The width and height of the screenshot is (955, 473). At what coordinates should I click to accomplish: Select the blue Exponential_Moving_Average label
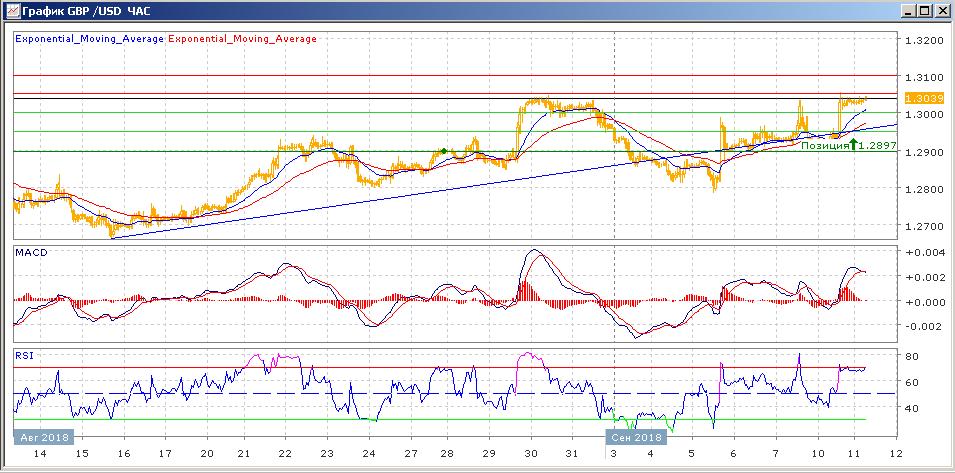point(89,39)
